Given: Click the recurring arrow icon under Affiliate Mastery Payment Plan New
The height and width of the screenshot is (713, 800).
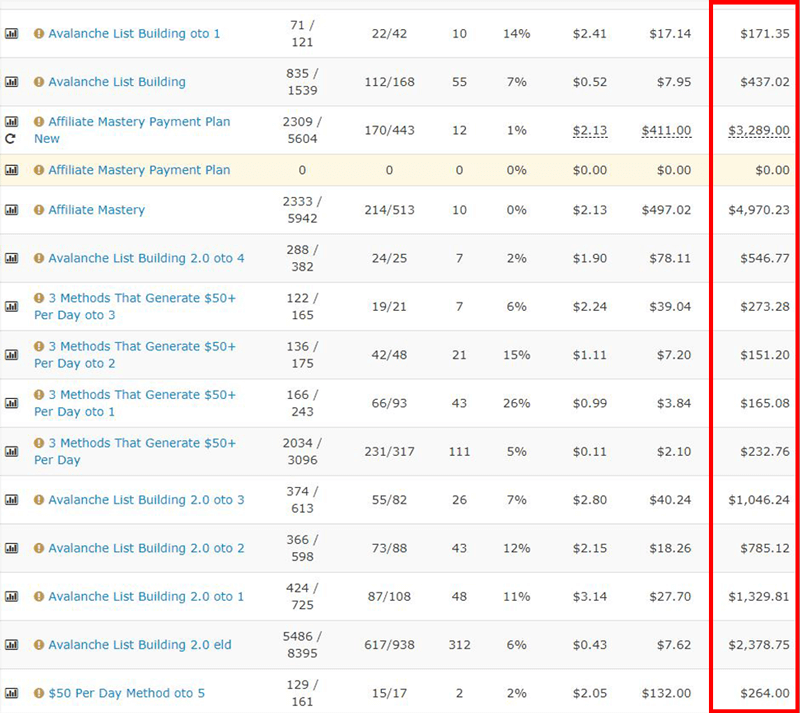Looking at the screenshot, I should [x=11, y=138].
